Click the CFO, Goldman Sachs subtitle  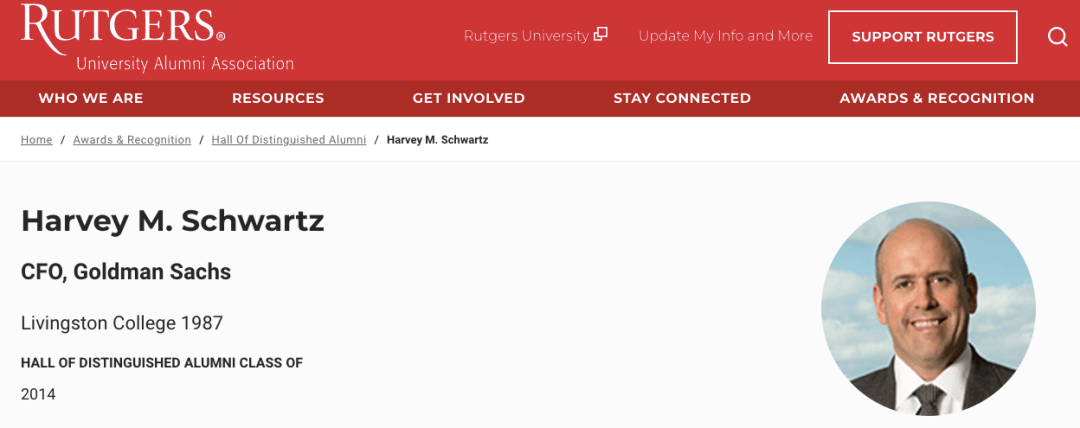(126, 271)
